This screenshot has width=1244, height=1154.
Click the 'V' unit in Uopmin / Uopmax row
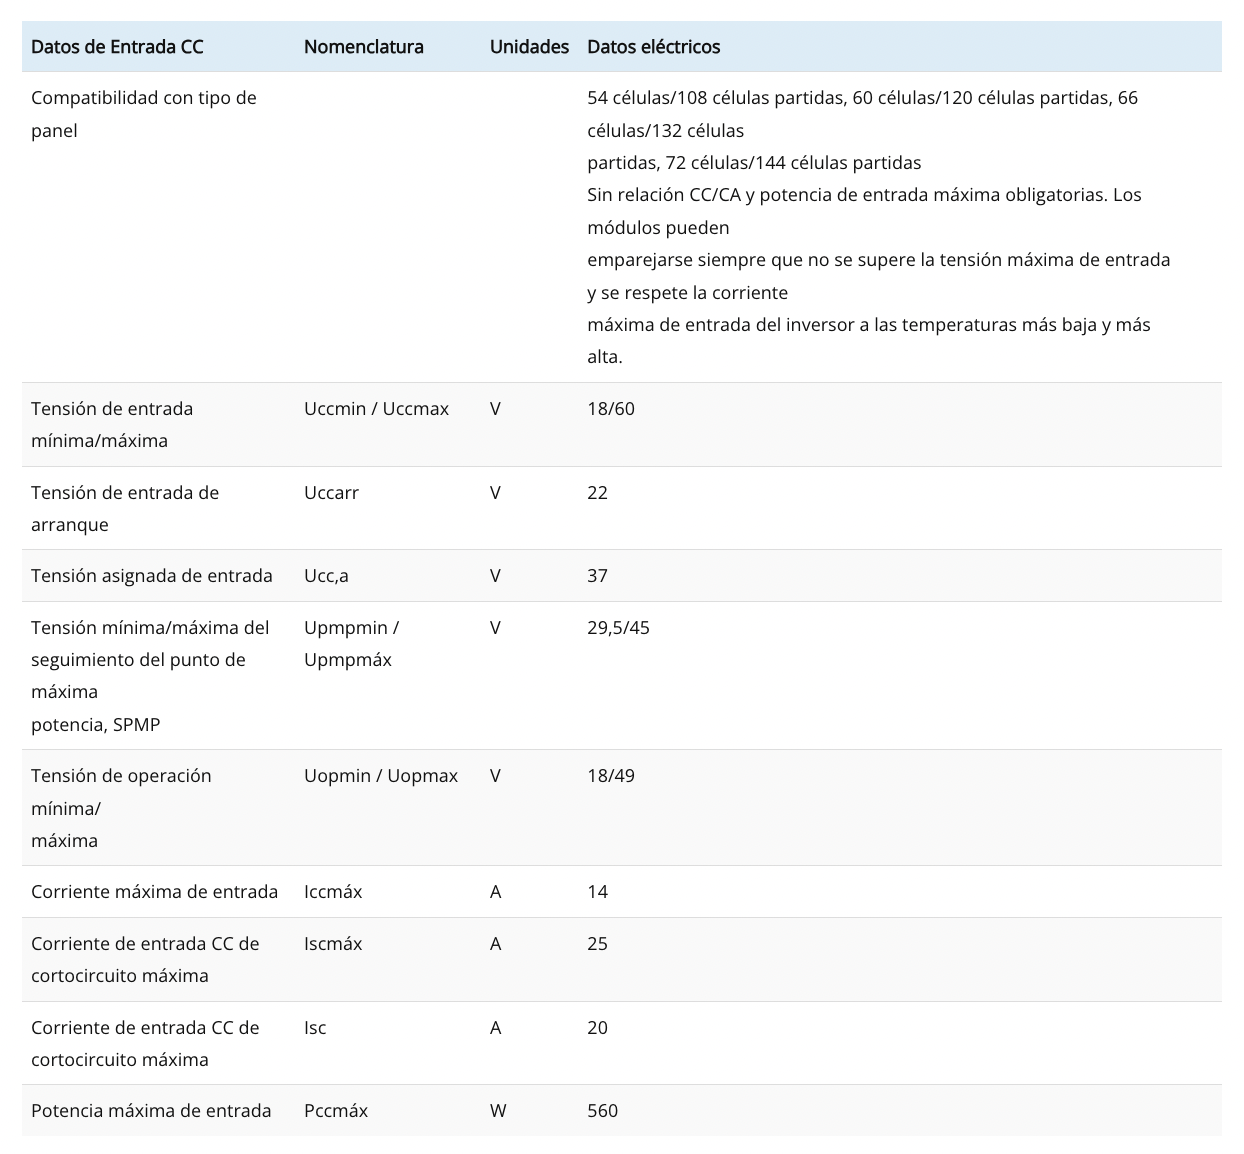pos(496,776)
